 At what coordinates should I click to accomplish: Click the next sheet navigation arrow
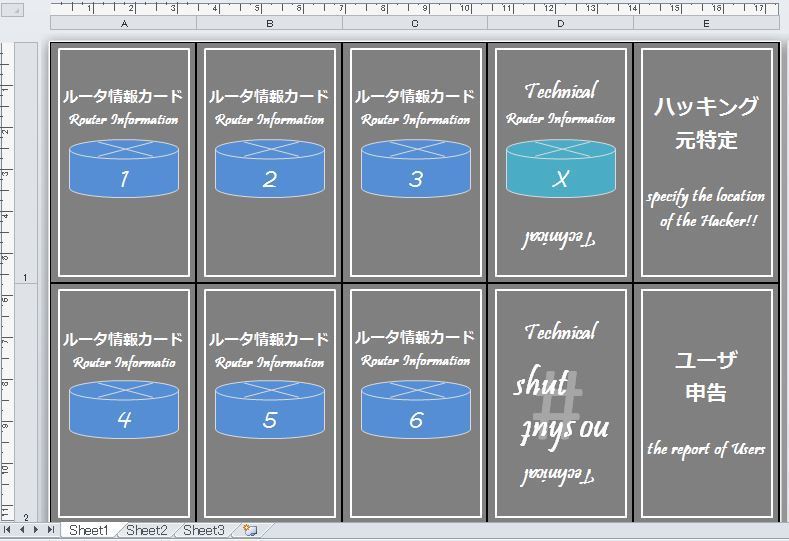(x=36, y=530)
